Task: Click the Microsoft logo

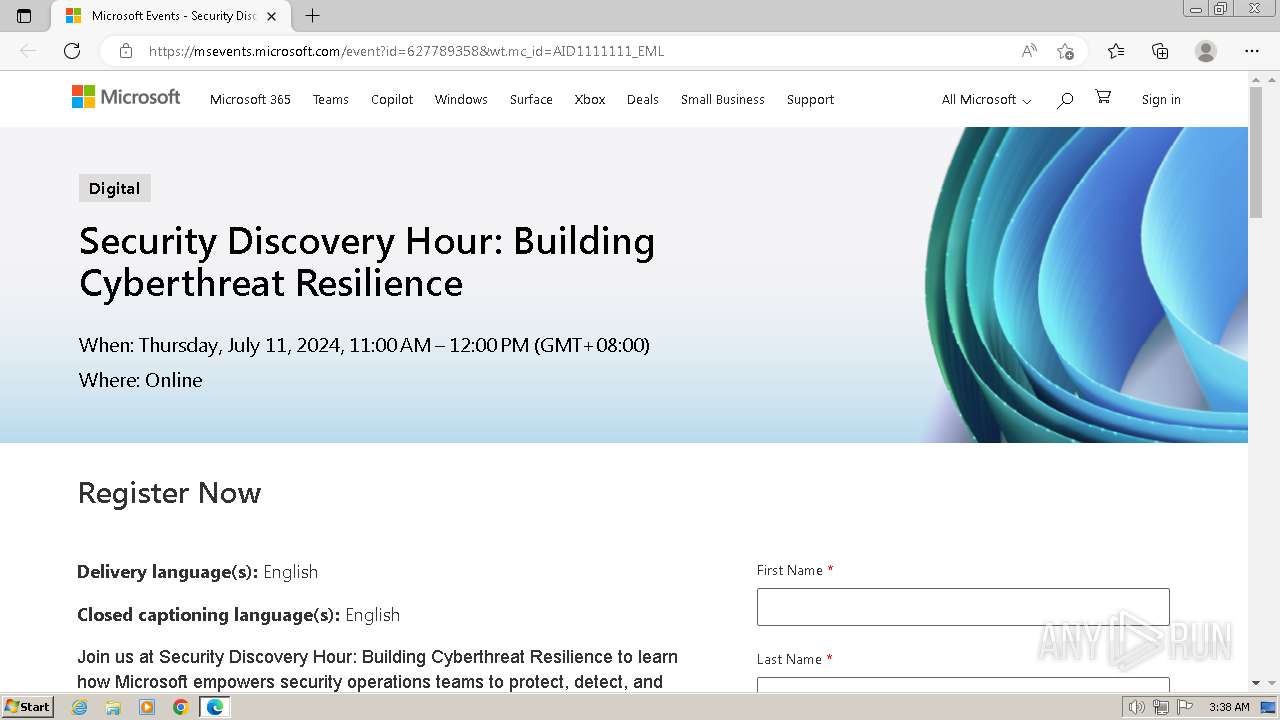Action: 126,97
